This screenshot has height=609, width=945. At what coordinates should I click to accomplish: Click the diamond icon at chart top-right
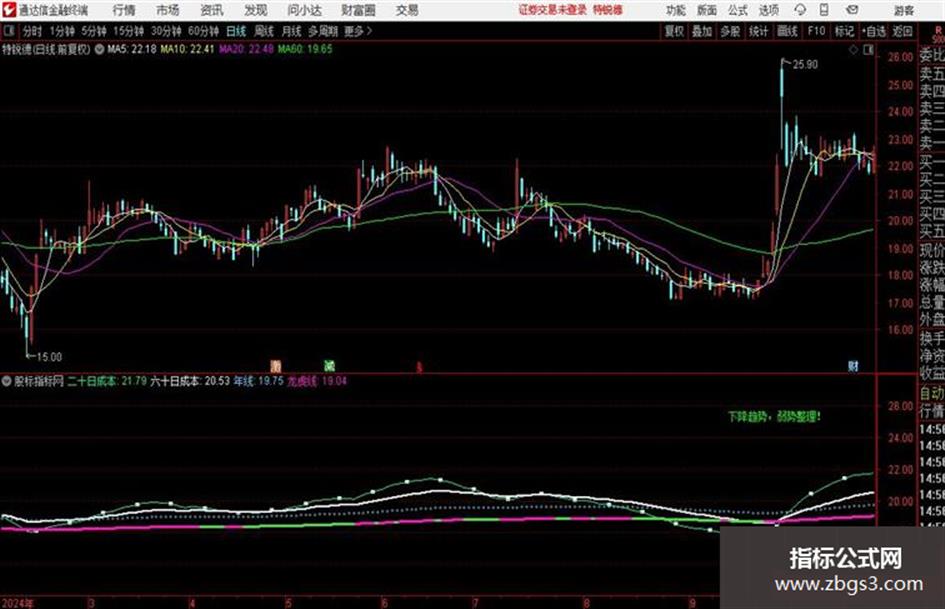click(x=853, y=50)
